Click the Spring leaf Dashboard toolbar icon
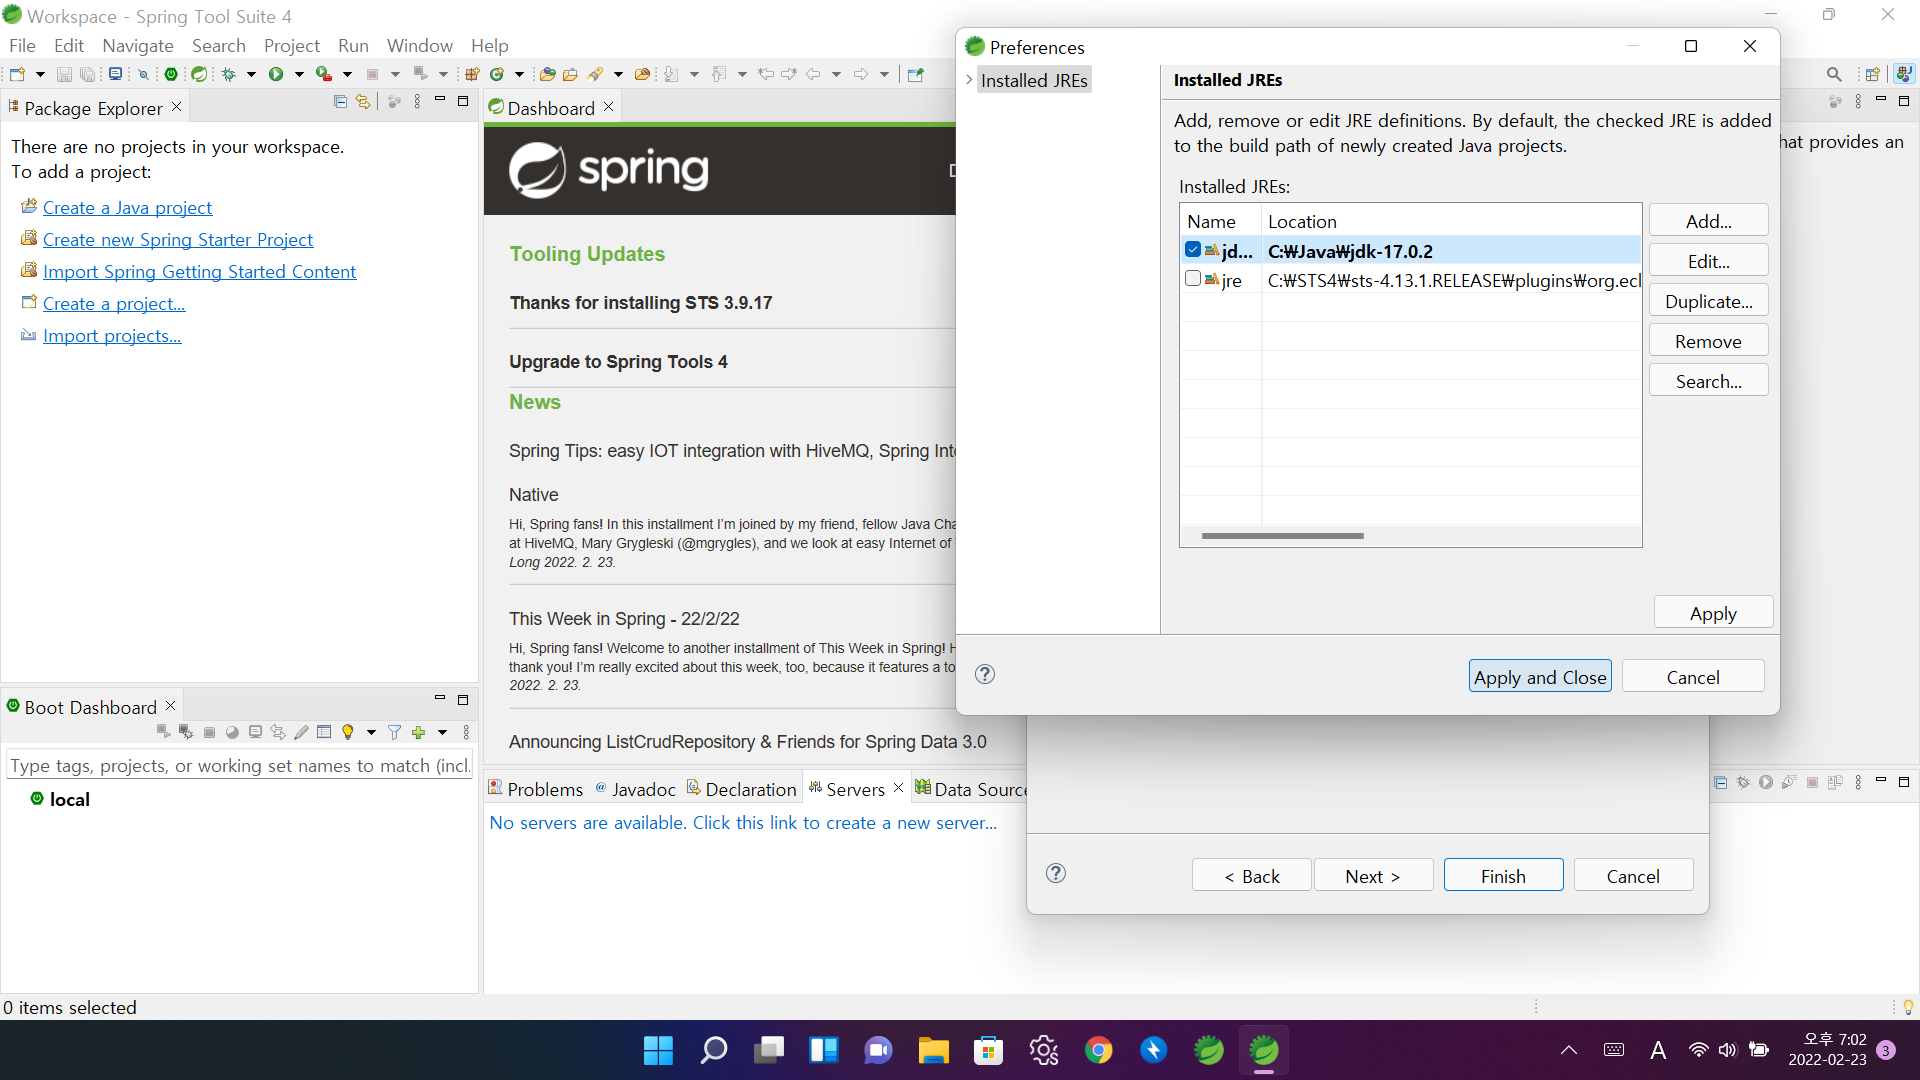This screenshot has width=1920, height=1080. point(199,74)
